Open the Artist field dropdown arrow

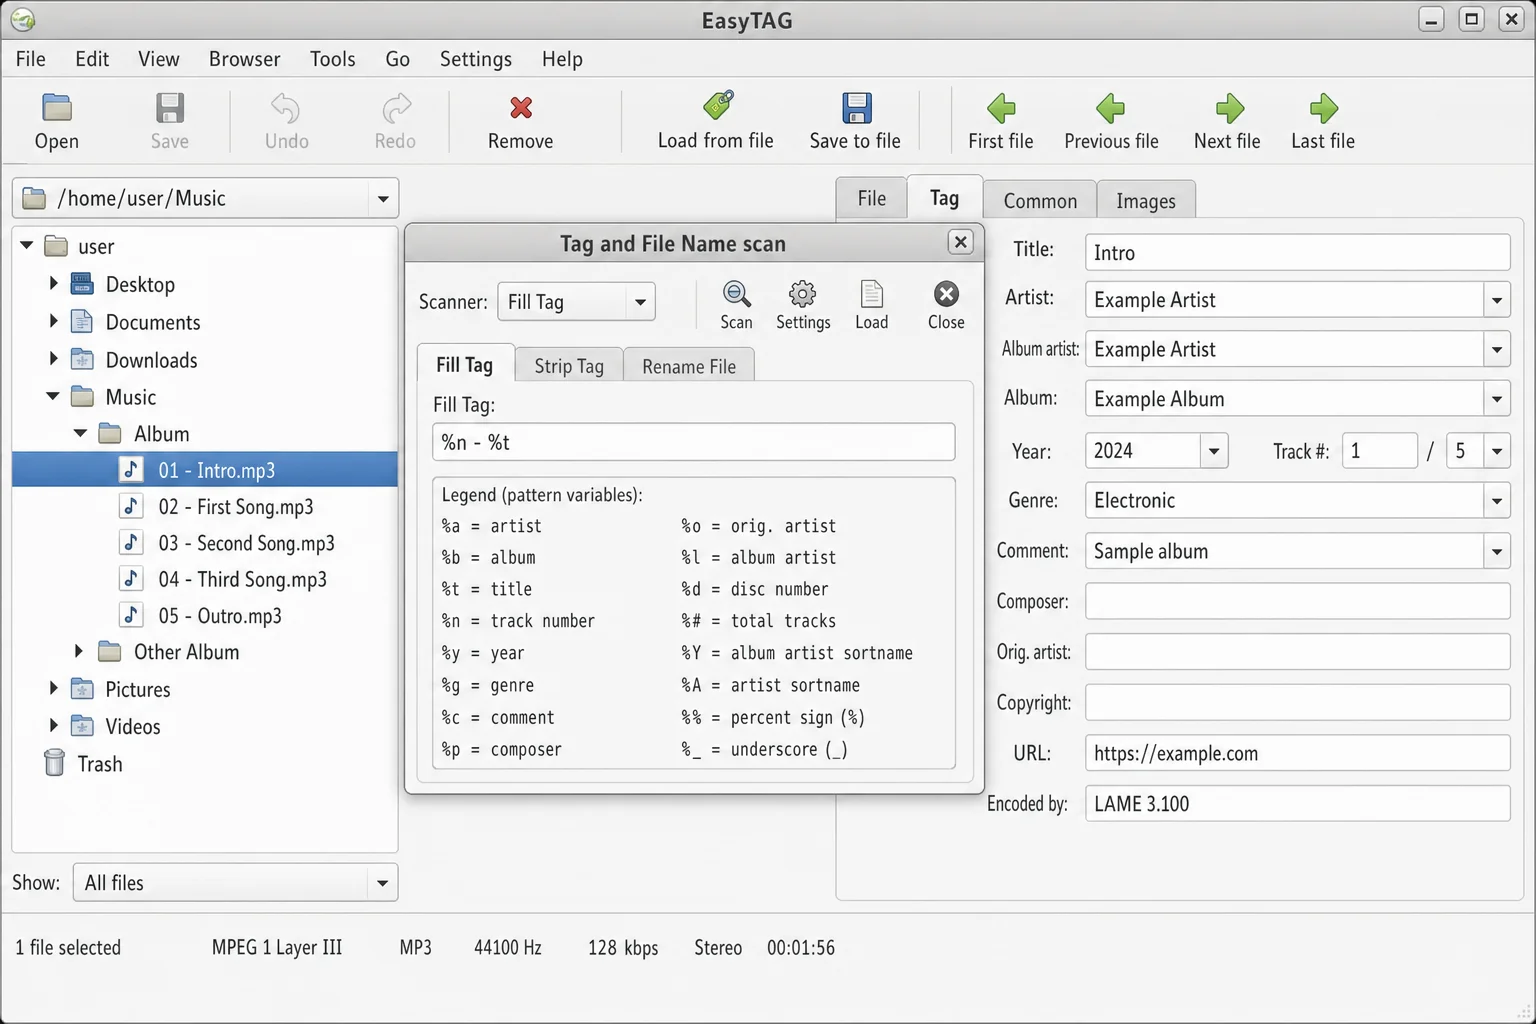[1497, 300]
